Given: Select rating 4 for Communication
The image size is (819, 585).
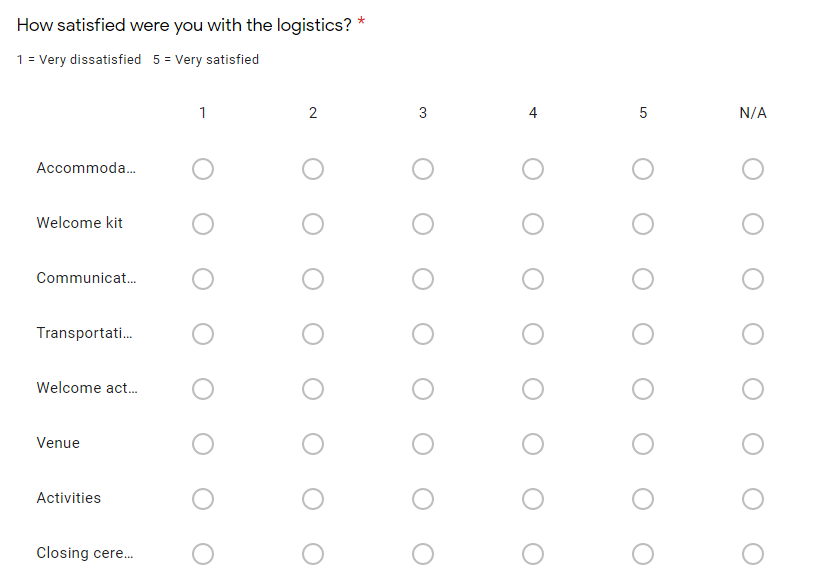Looking at the screenshot, I should (x=533, y=279).
